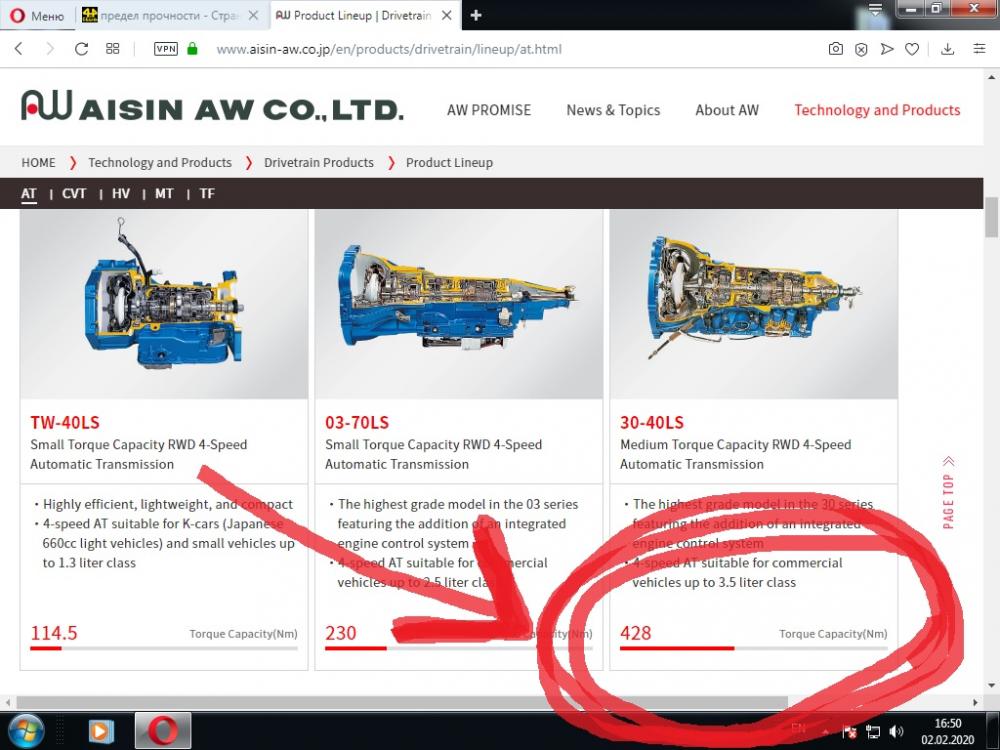Image resolution: width=1000 pixels, height=750 pixels.
Task: Select the CVT category tab
Action: click(74, 194)
